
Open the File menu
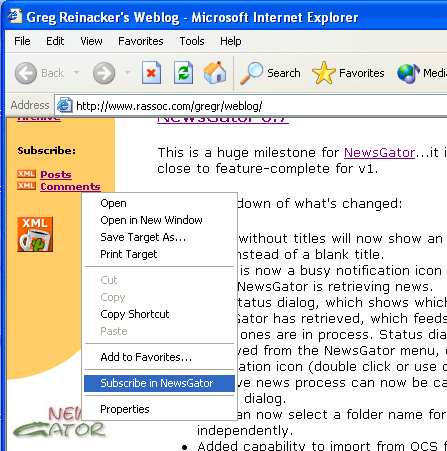pos(22,41)
